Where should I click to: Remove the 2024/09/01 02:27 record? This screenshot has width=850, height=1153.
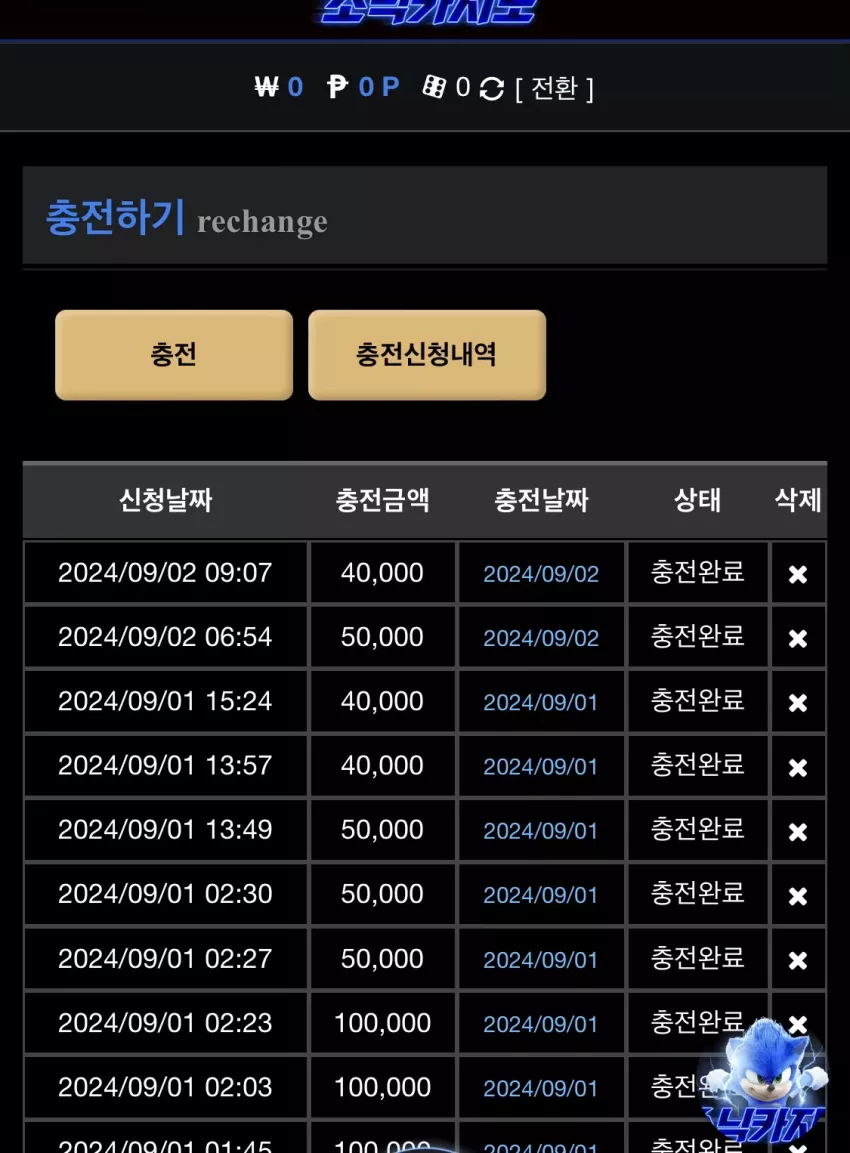coord(798,960)
